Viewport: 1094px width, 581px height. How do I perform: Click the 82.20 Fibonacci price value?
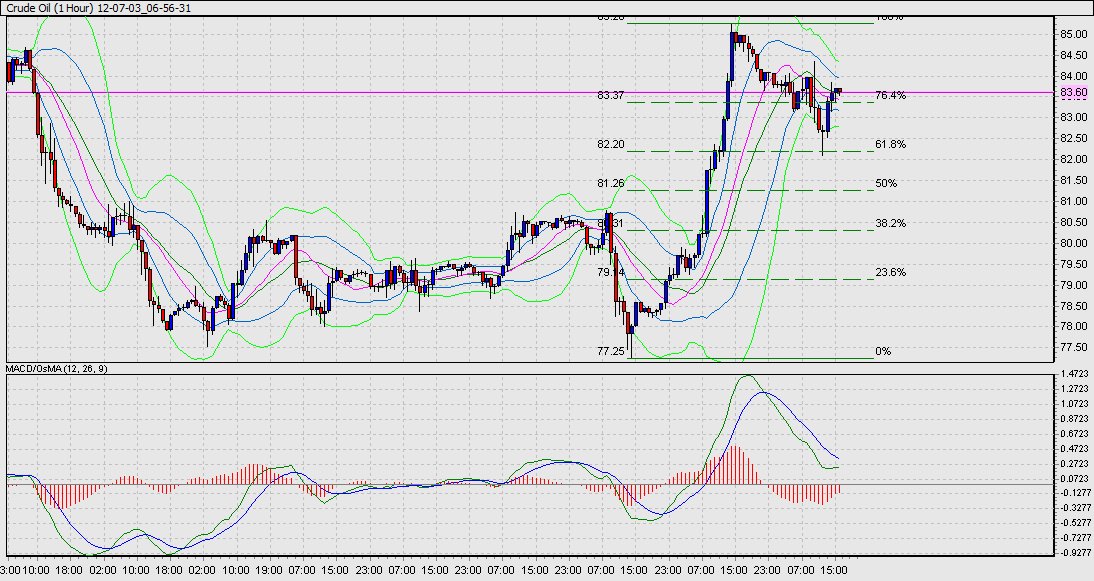coord(611,144)
